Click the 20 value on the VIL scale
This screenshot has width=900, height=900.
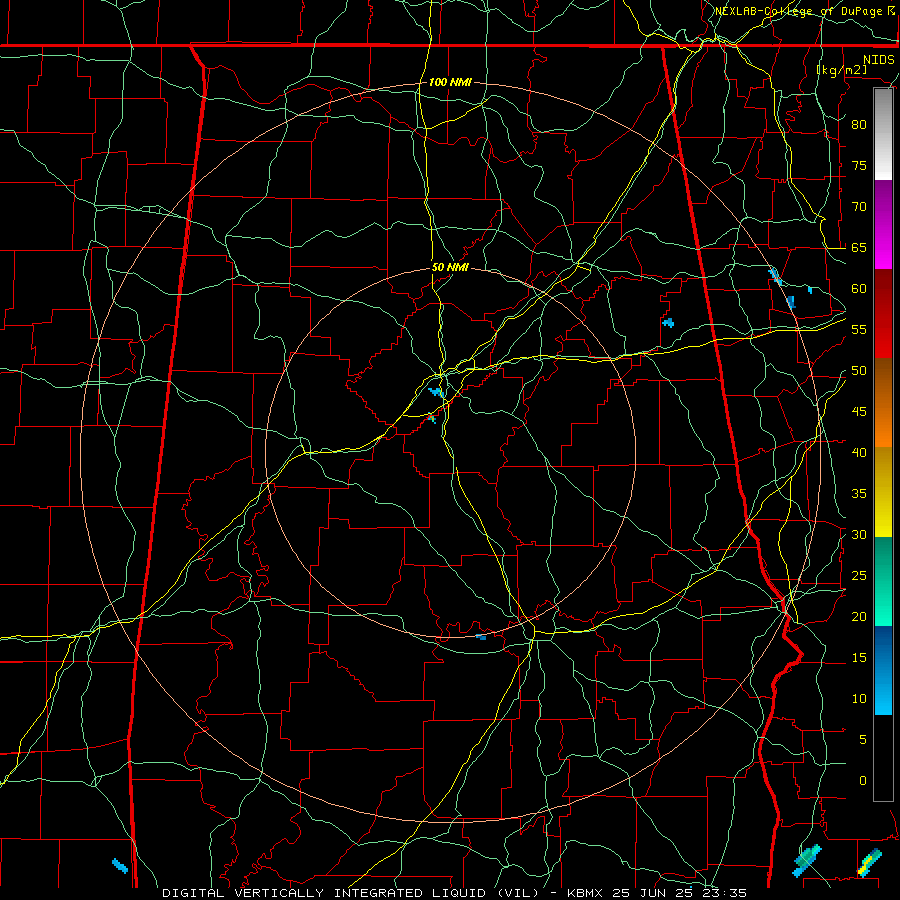[859, 616]
